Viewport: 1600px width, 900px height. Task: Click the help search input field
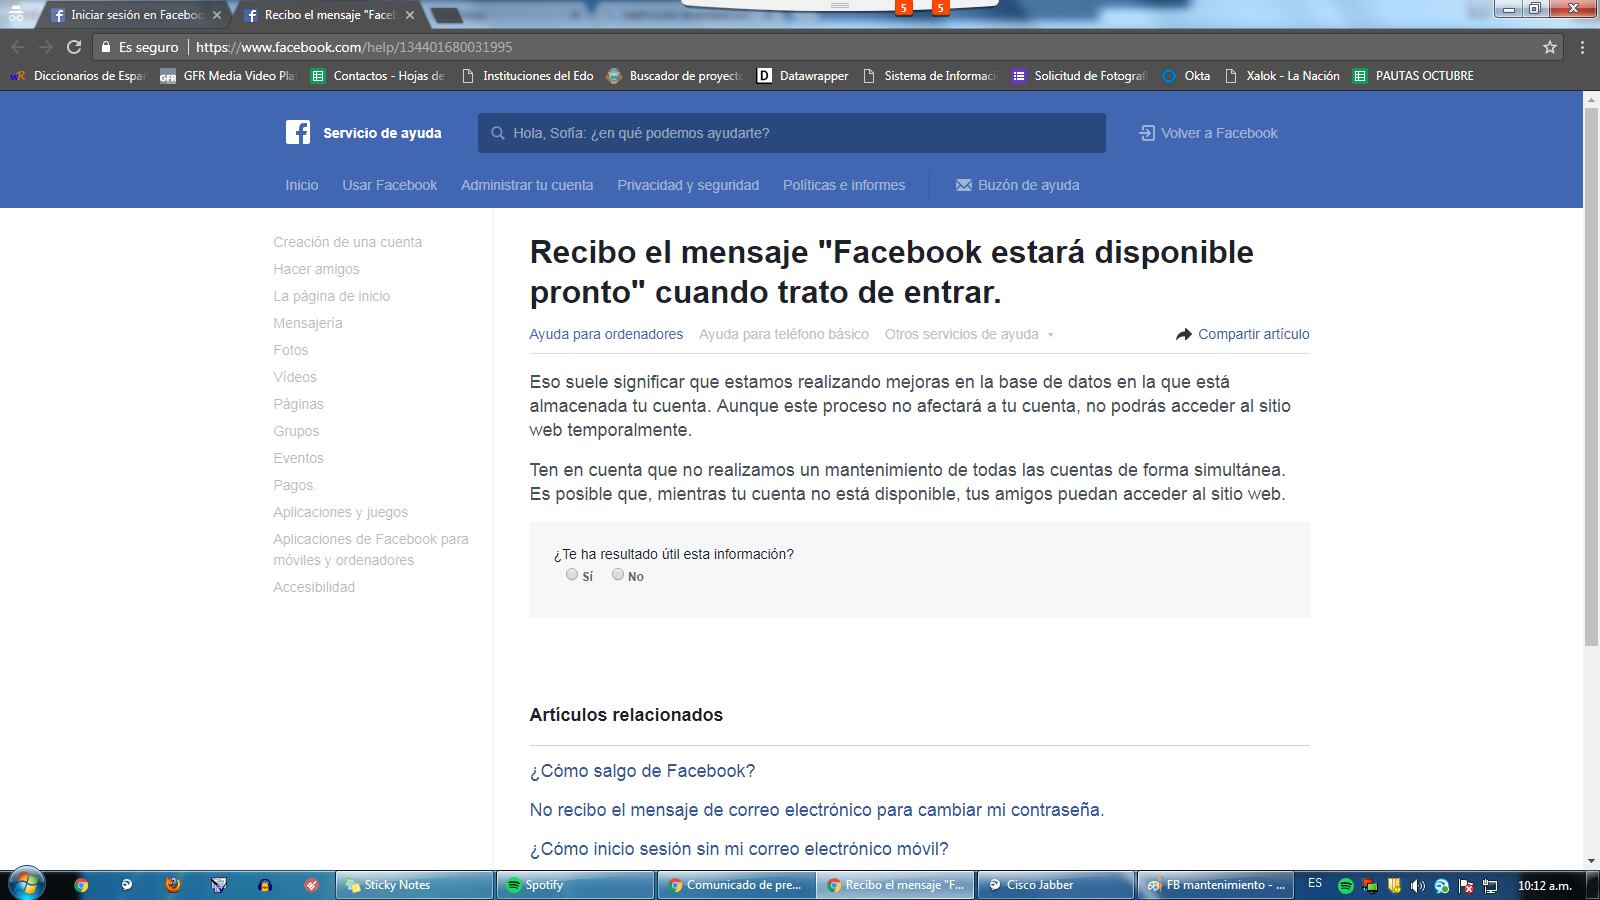(x=800, y=133)
